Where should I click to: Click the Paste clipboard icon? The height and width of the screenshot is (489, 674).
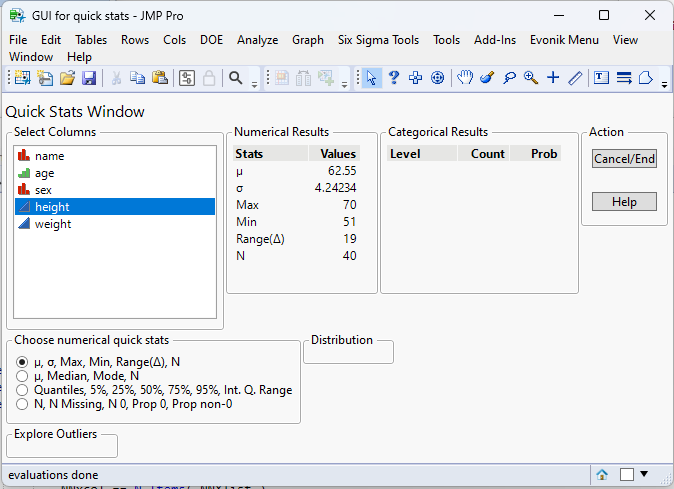click(160, 78)
